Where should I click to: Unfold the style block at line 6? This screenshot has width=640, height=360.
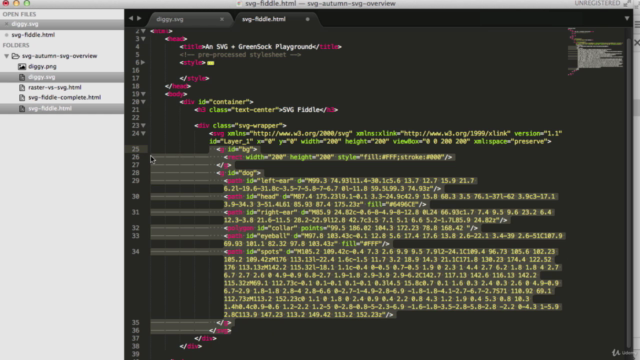(x=143, y=62)
